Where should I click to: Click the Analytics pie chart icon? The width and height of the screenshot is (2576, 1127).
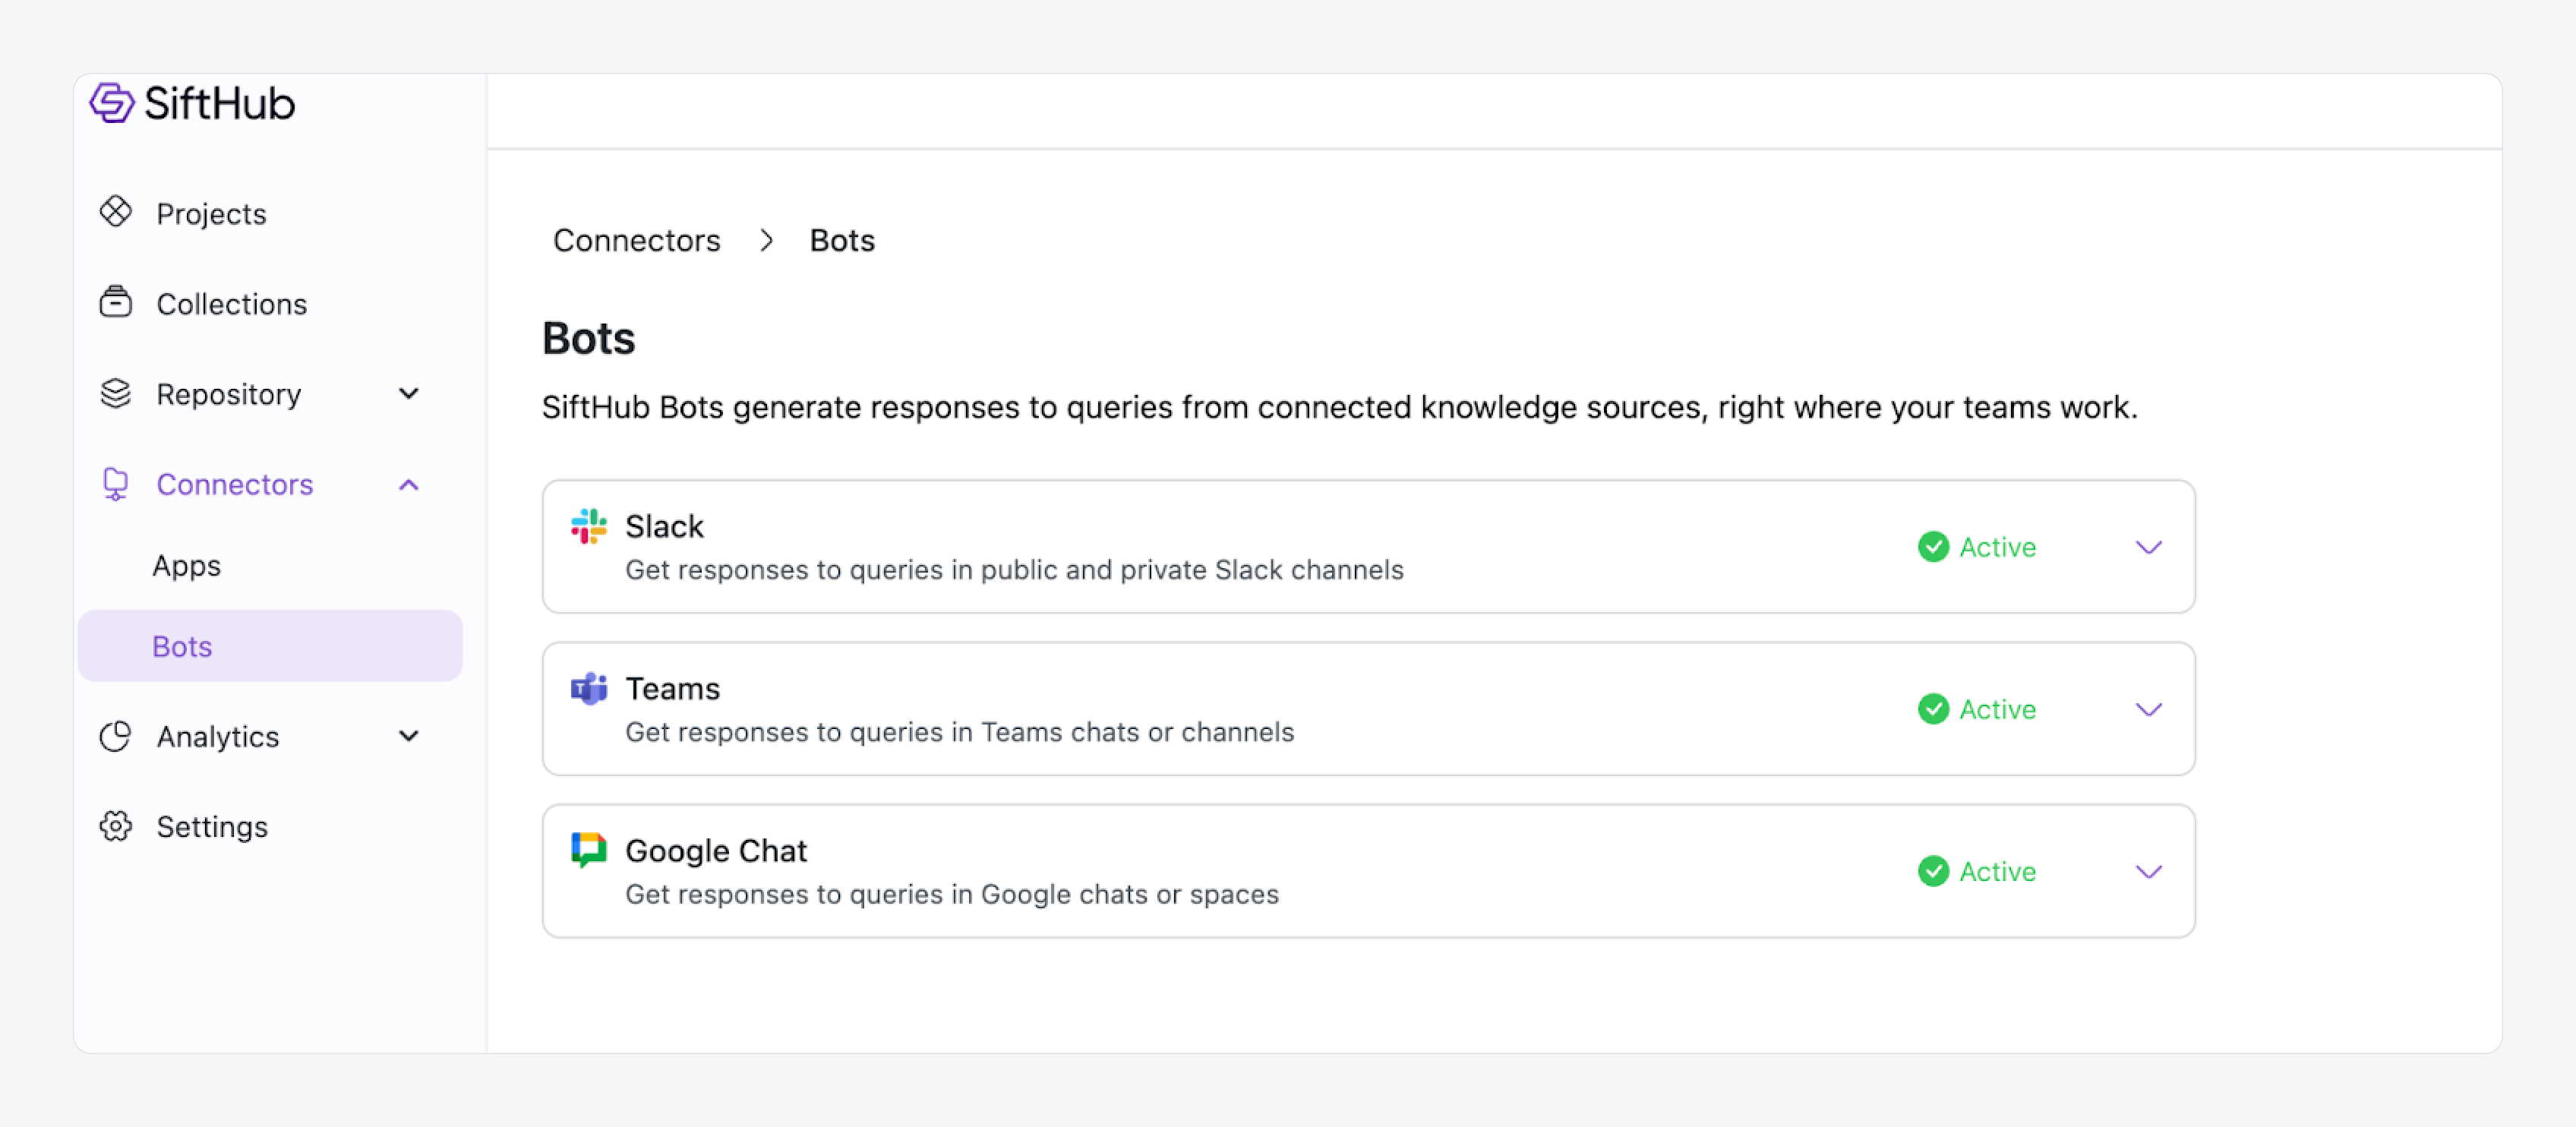click(116, 736)
